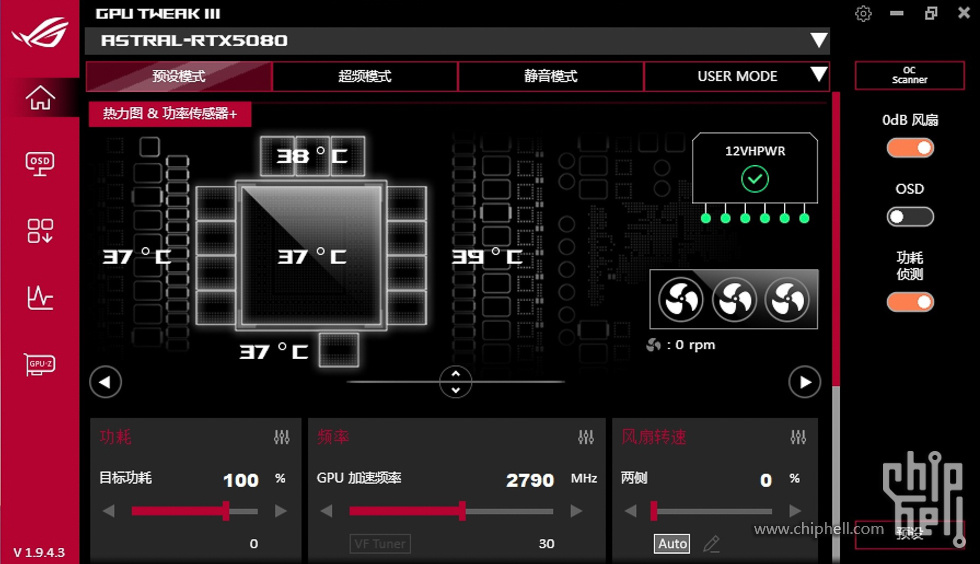This screenshot has width=980, height=564.
Task: Click the 39 °C right-side temperature reading
Action: [488, 256]
